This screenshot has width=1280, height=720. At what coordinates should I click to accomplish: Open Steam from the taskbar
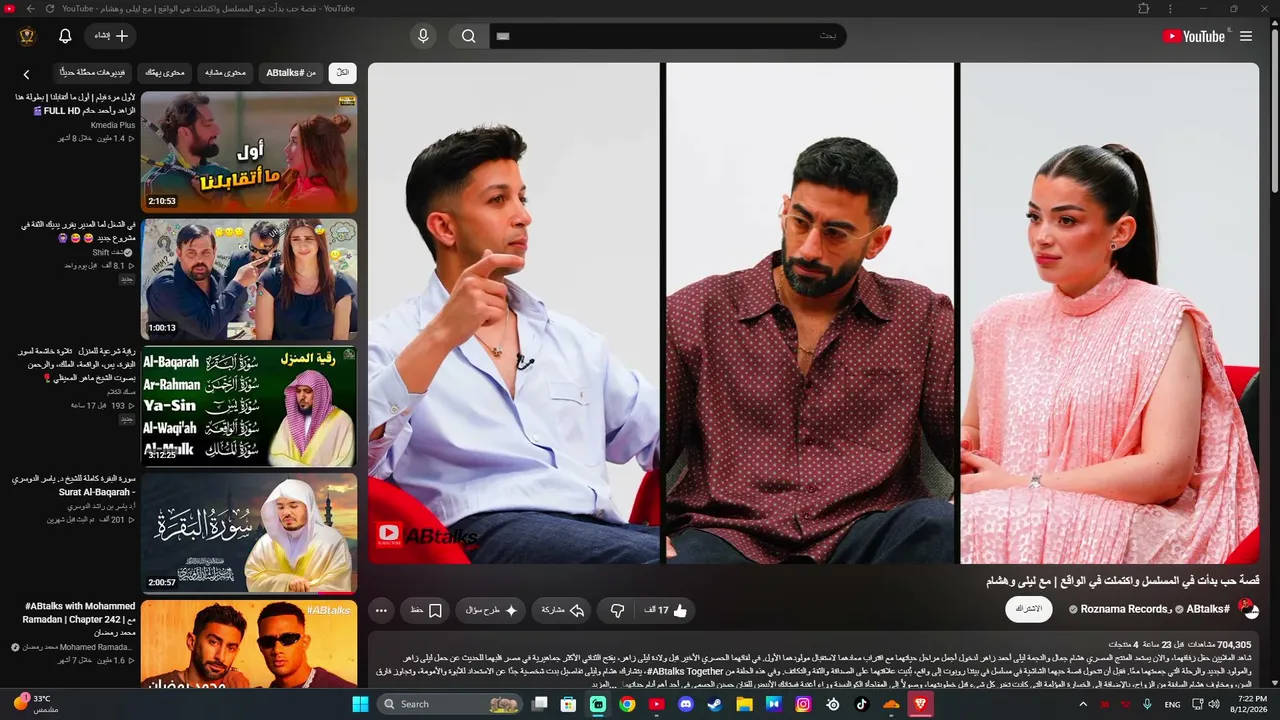pos(714,704)
